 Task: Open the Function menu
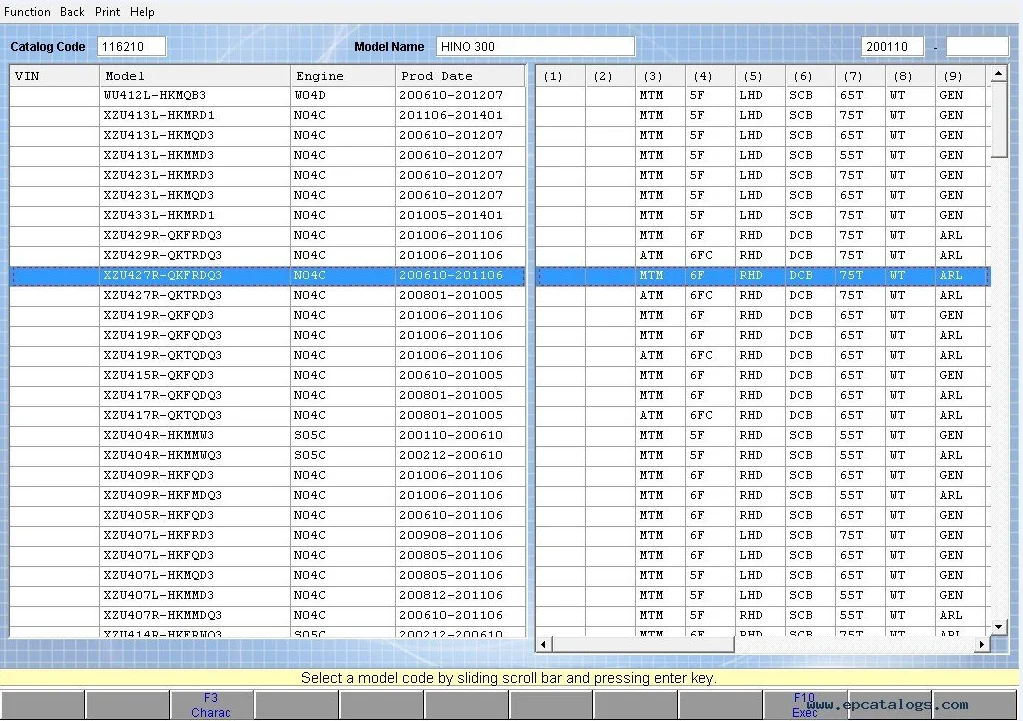[x=27, y=12]
